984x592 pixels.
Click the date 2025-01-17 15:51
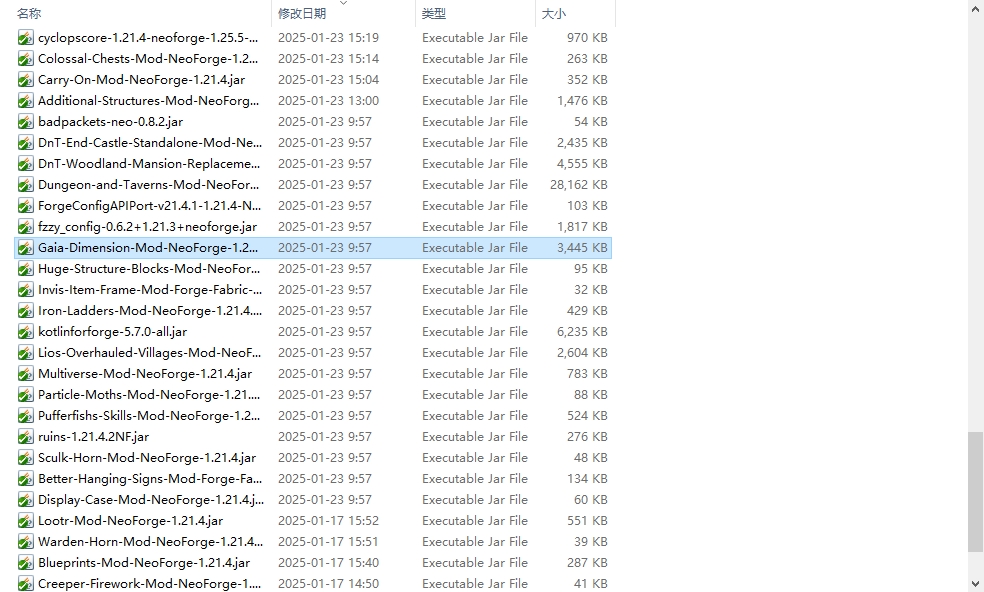pyautogui.click(x=328, y=541)
